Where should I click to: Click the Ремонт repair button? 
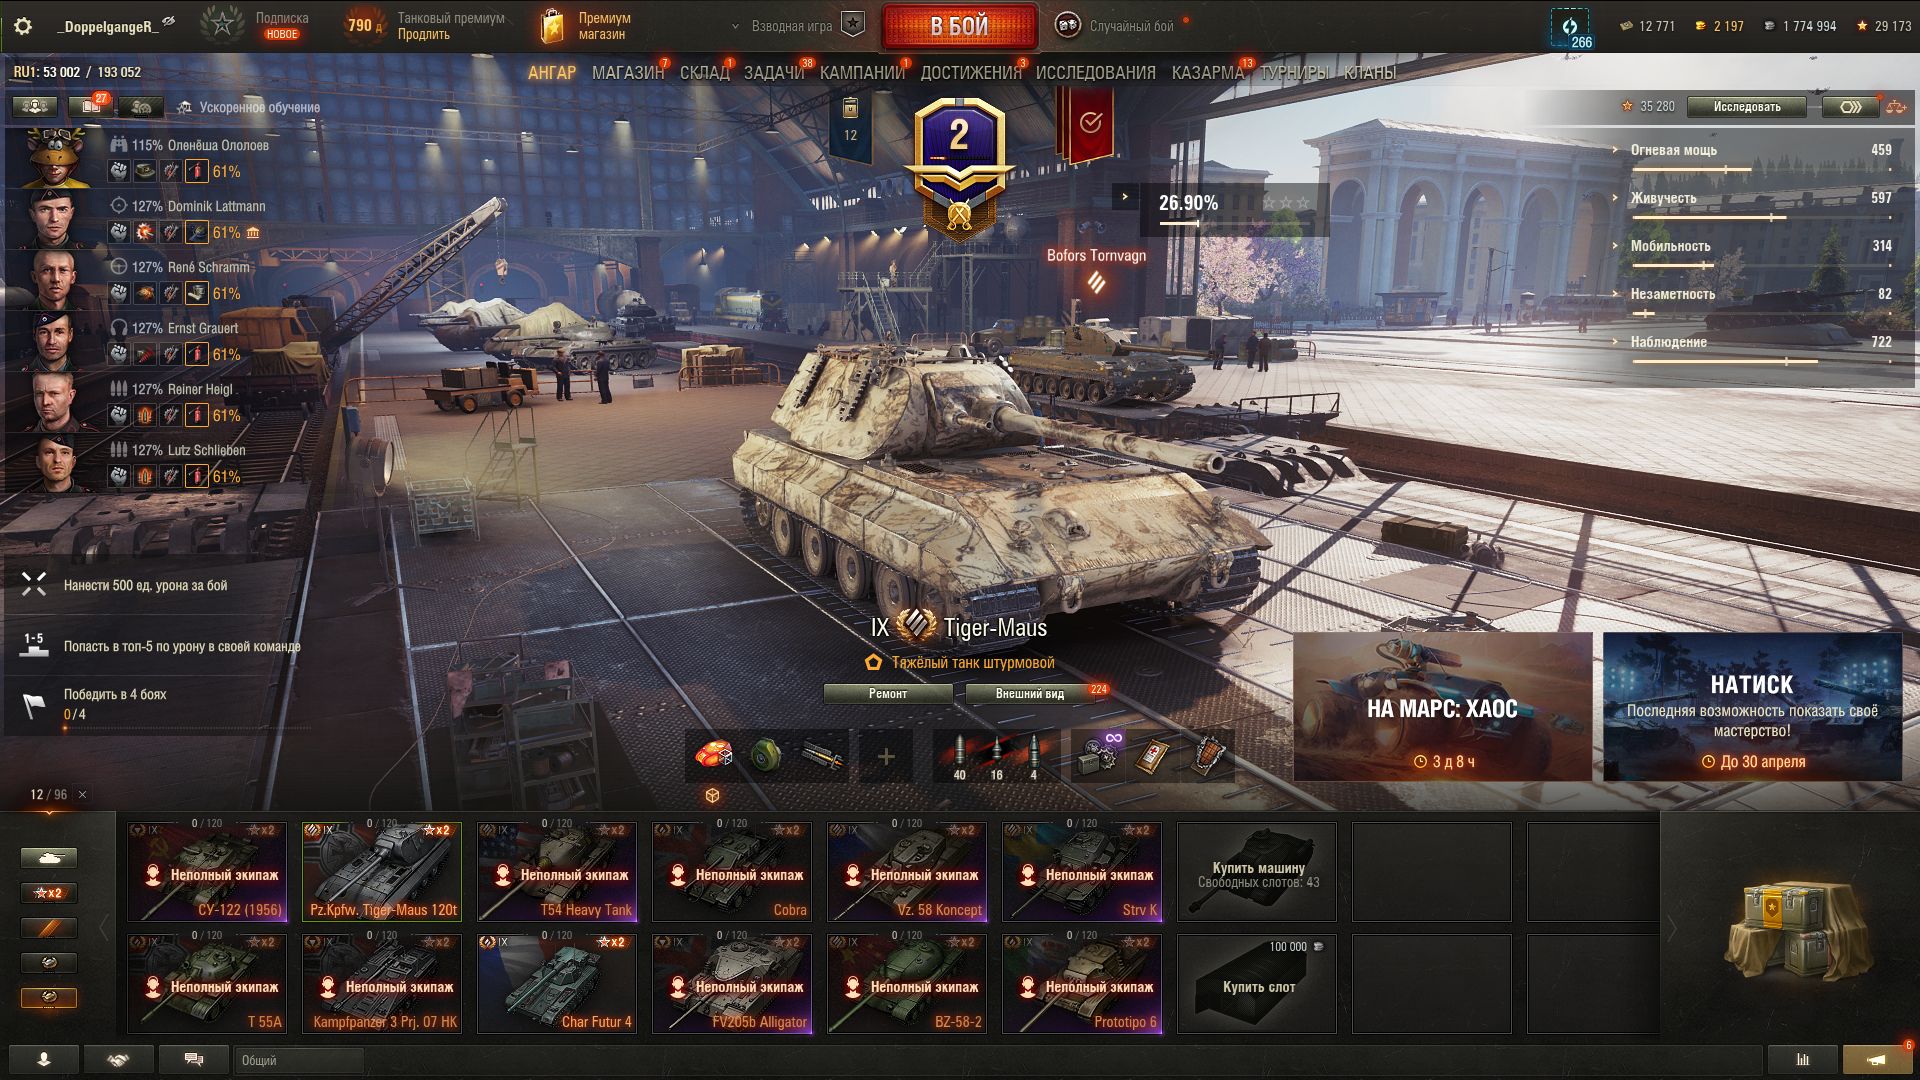click(888, 693)
